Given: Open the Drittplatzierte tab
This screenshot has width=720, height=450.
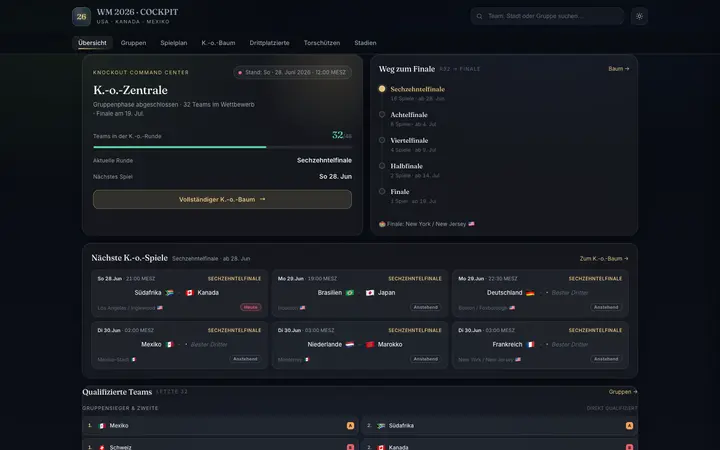Looking at the screenshot, I should 269,43.
